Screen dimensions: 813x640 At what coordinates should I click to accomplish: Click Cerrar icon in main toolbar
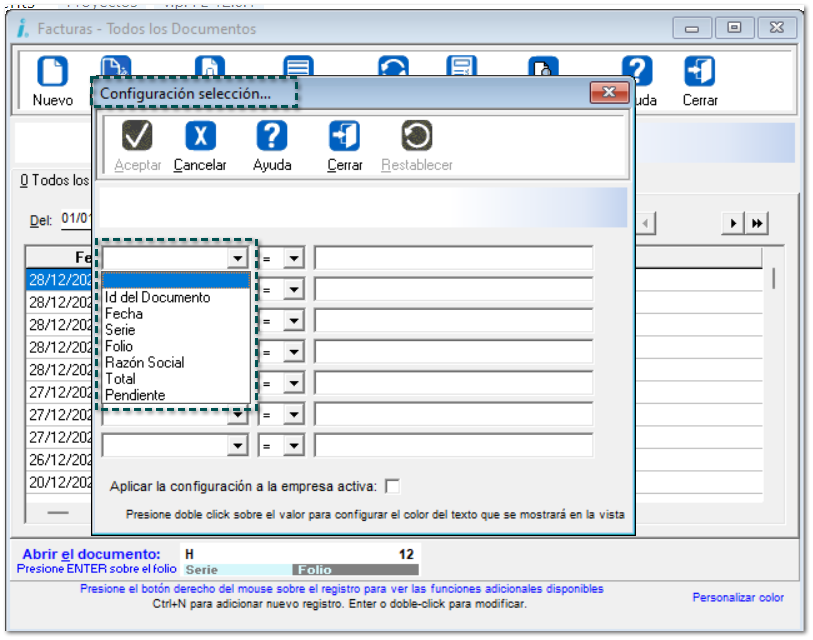[x=699, y=73]
